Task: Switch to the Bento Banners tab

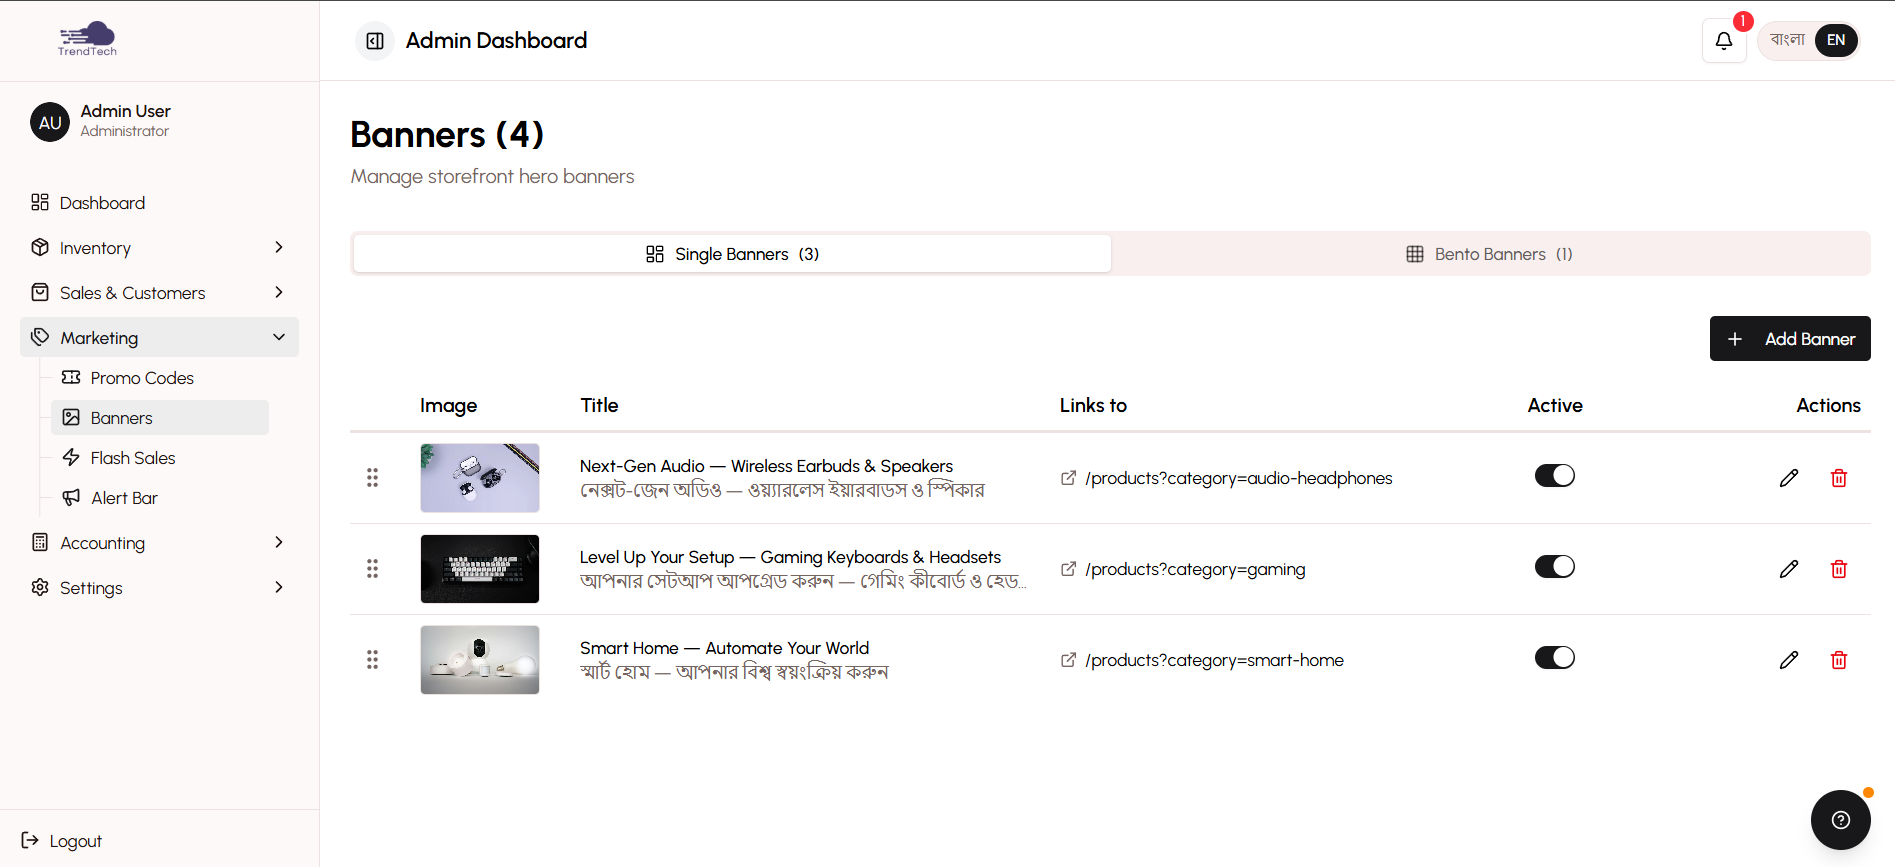Action: pyautogui.click(x=1489, y=254)
